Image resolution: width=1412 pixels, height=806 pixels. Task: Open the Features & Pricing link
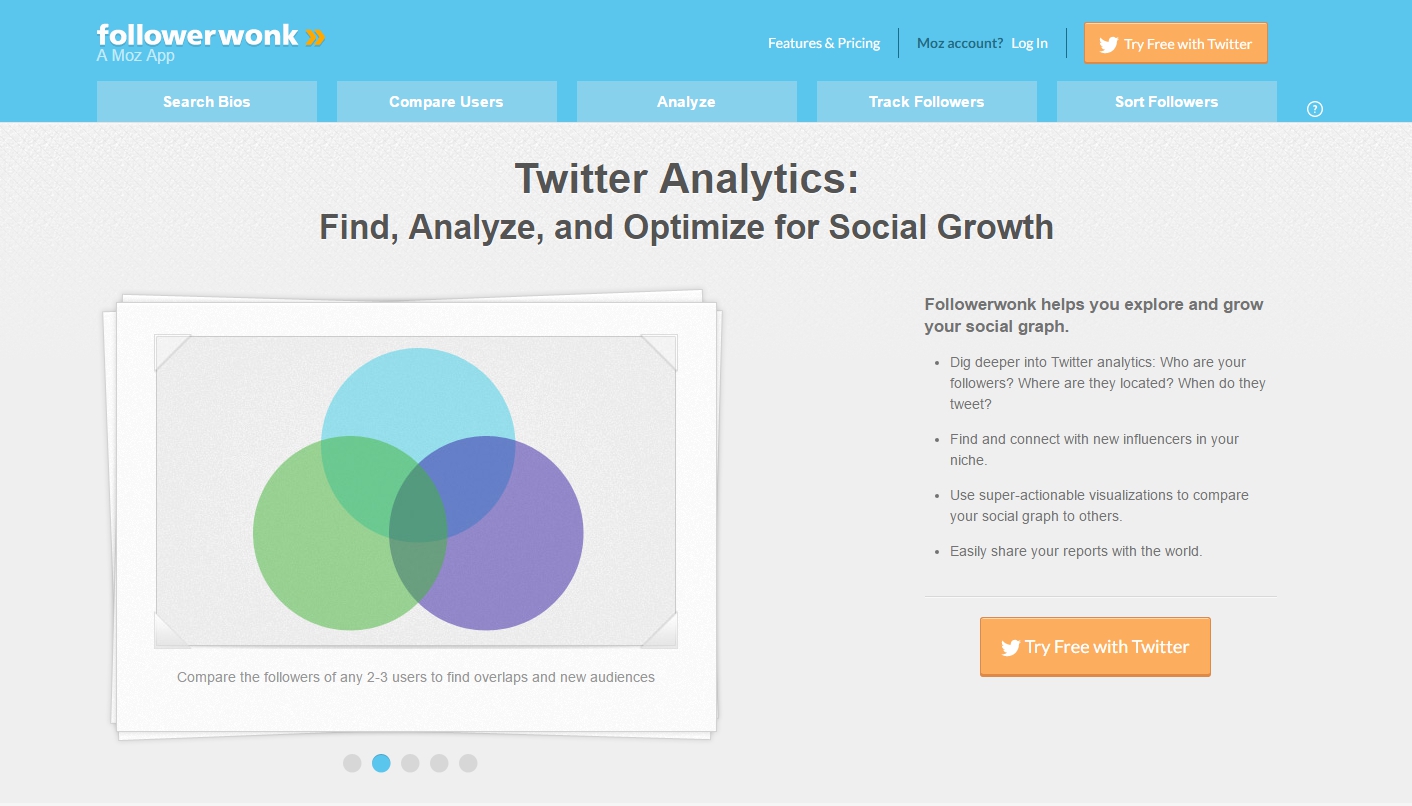pyautogui.click(x=824, y=43)
